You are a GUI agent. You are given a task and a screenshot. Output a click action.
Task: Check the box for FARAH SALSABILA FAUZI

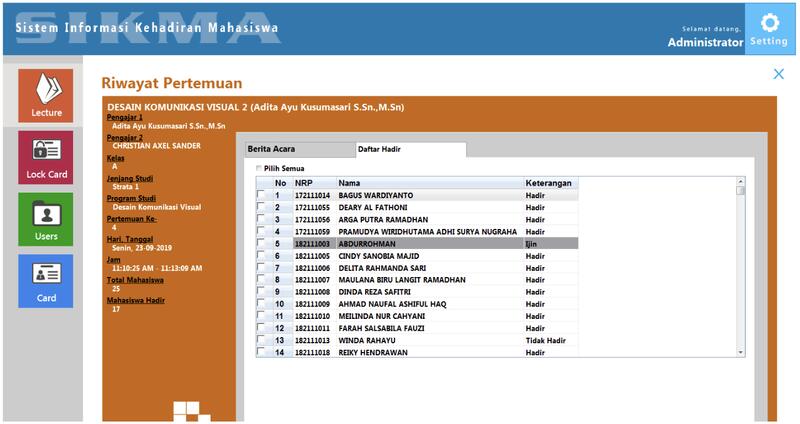coord(261,328)
